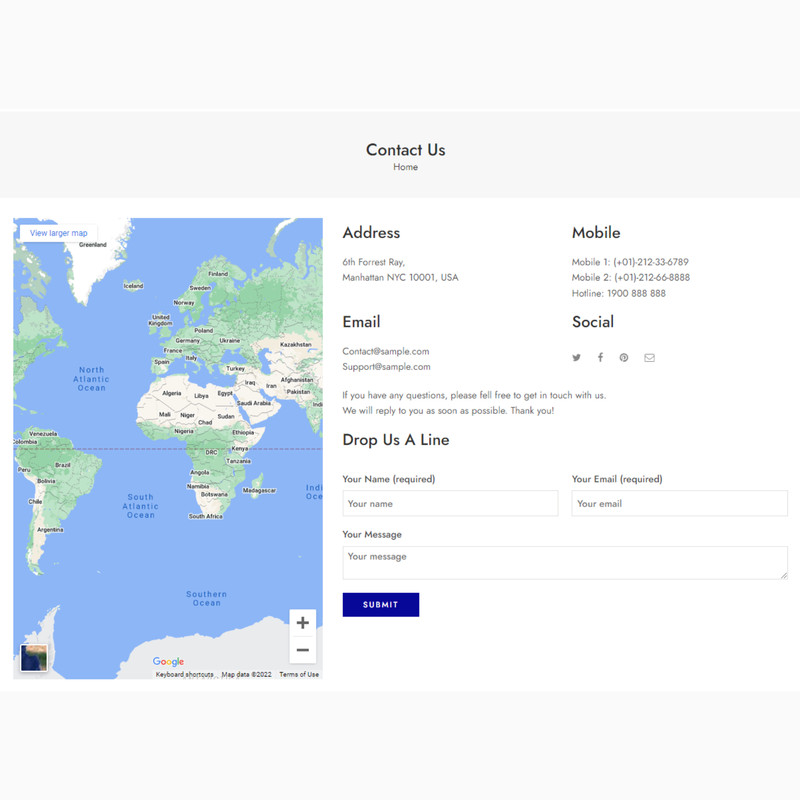Click Map data ©2022 attribution text

pyautogui.click(x=246, y=674)
